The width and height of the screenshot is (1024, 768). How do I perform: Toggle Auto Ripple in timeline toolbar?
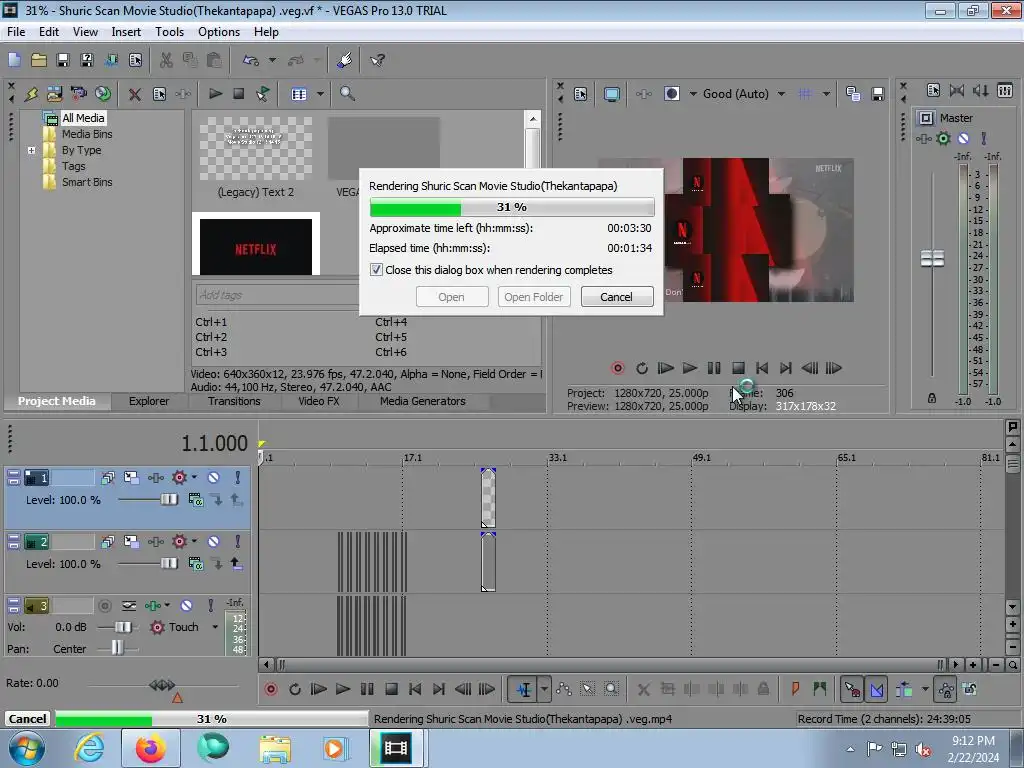[x=904, y=689]
